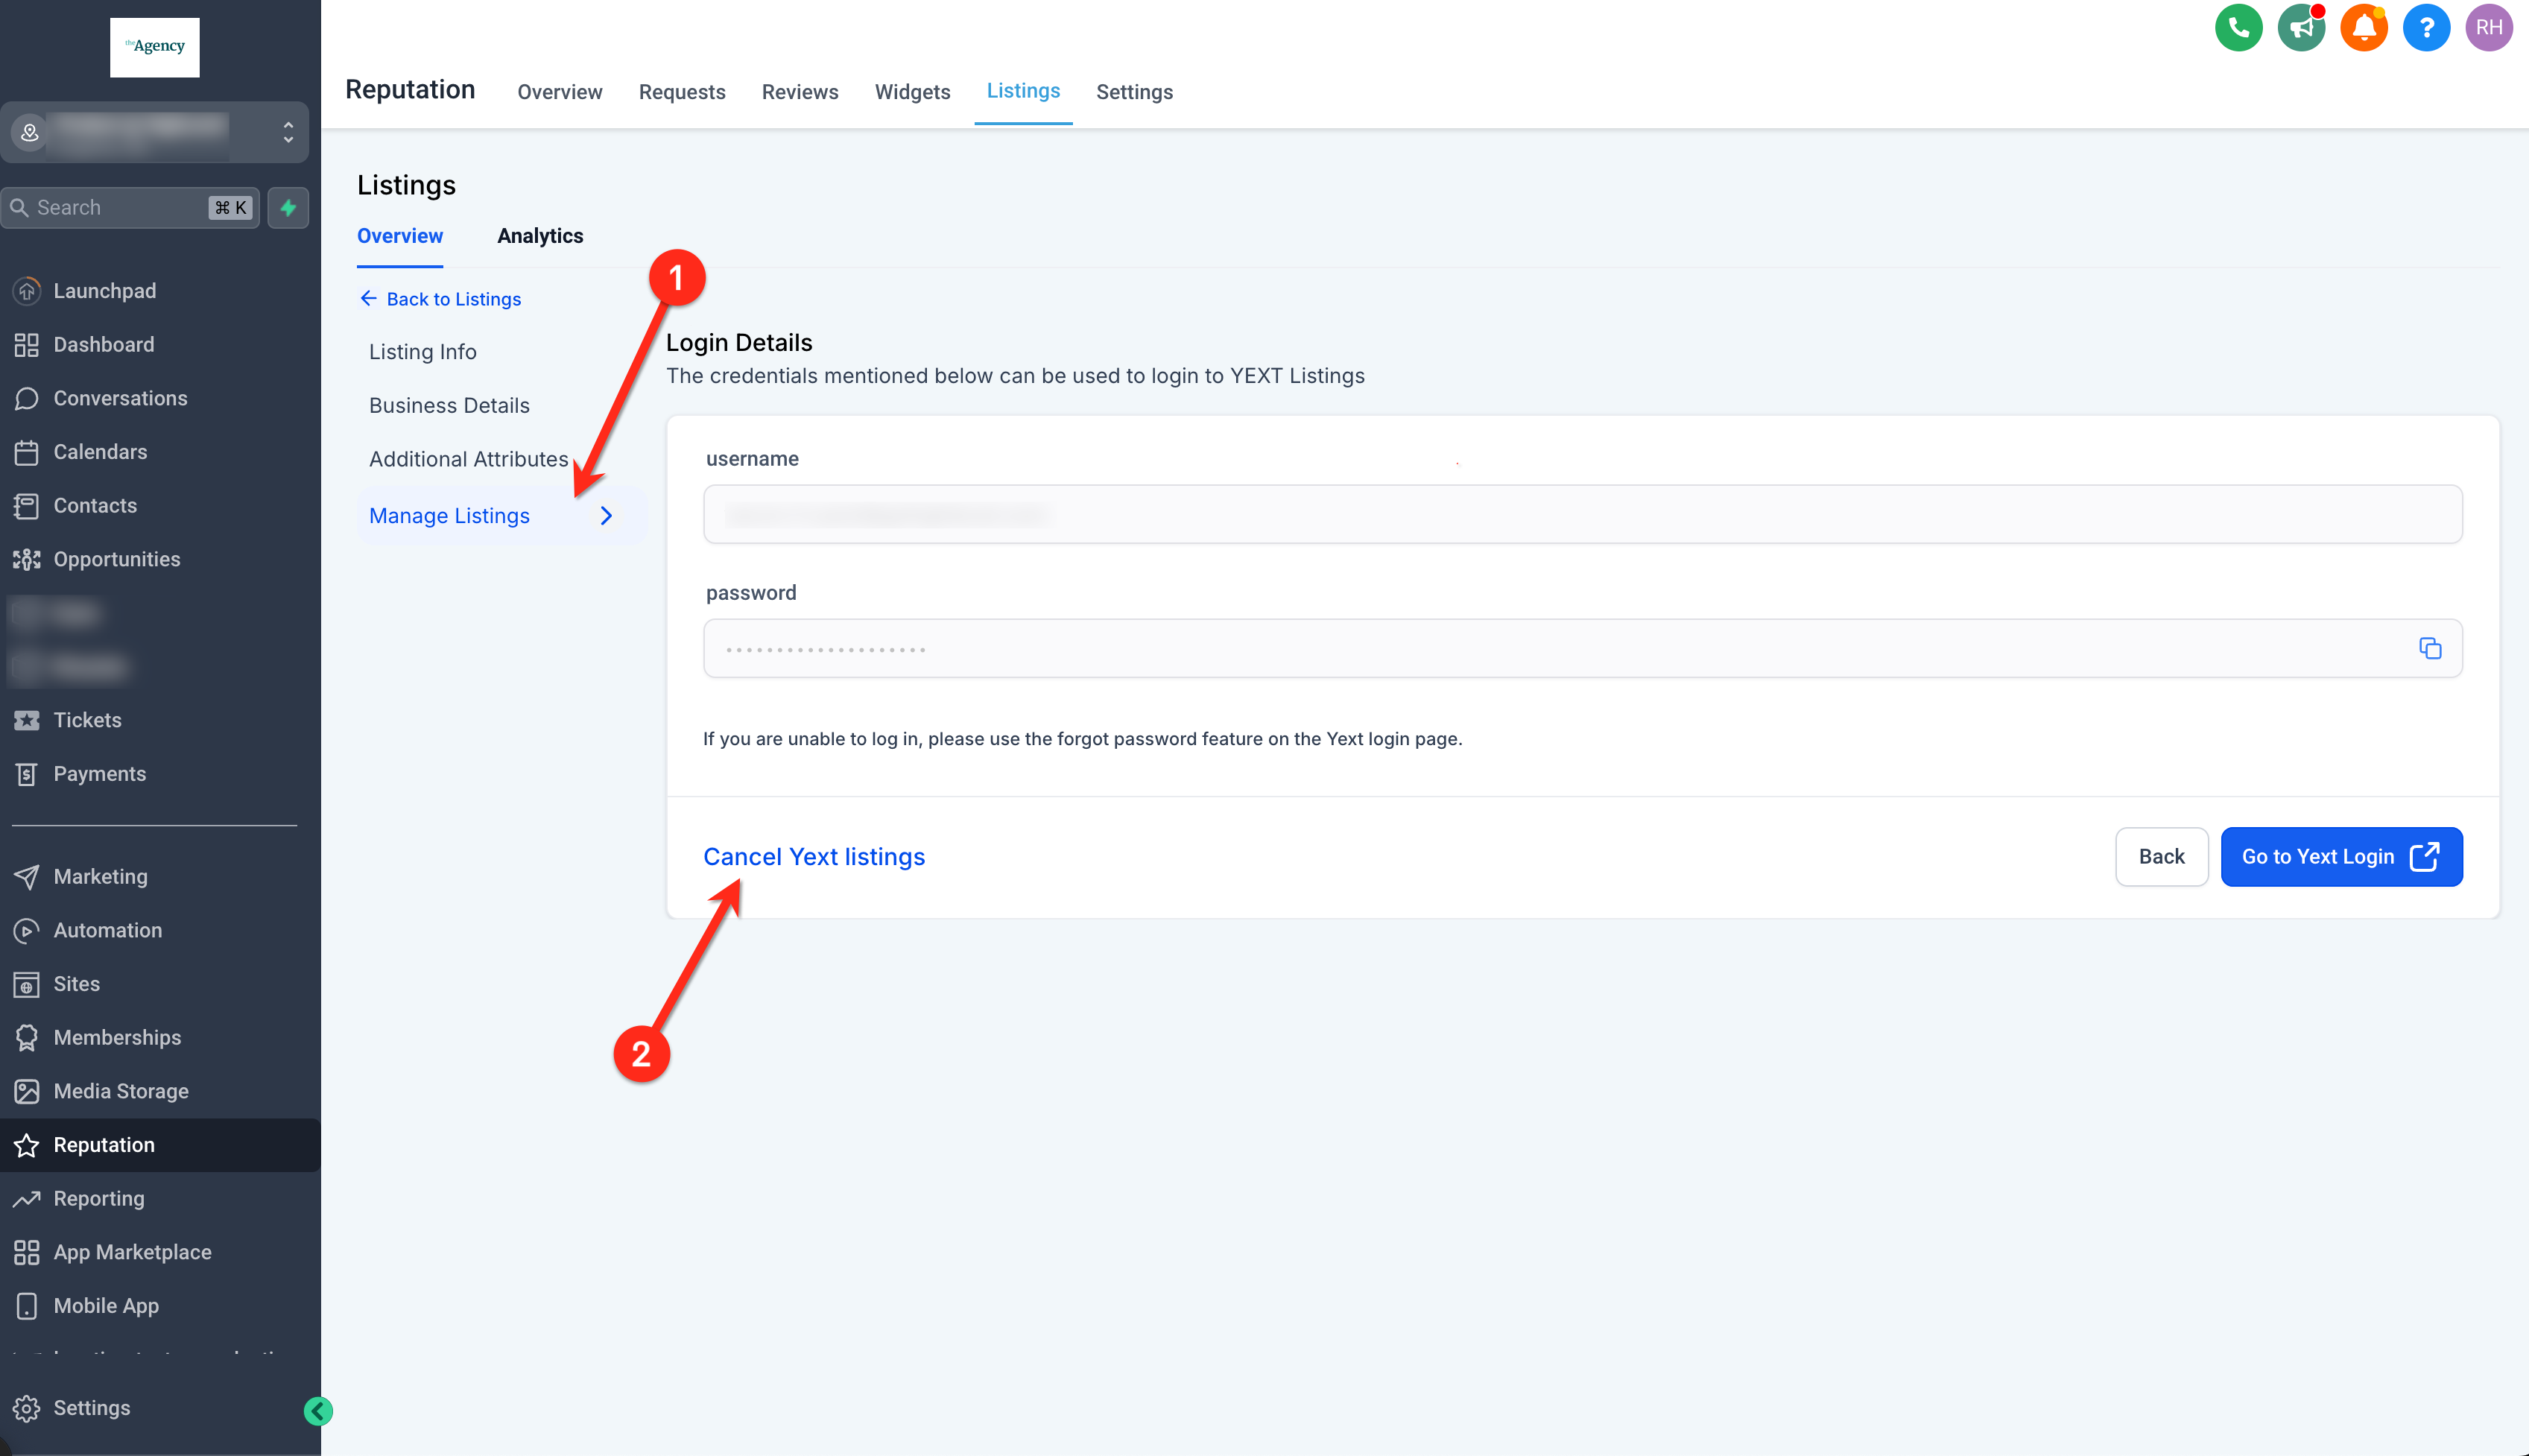Click the green phone call icon
This screenshot has height=1456, width=2529.
[x=2238, y=27]
